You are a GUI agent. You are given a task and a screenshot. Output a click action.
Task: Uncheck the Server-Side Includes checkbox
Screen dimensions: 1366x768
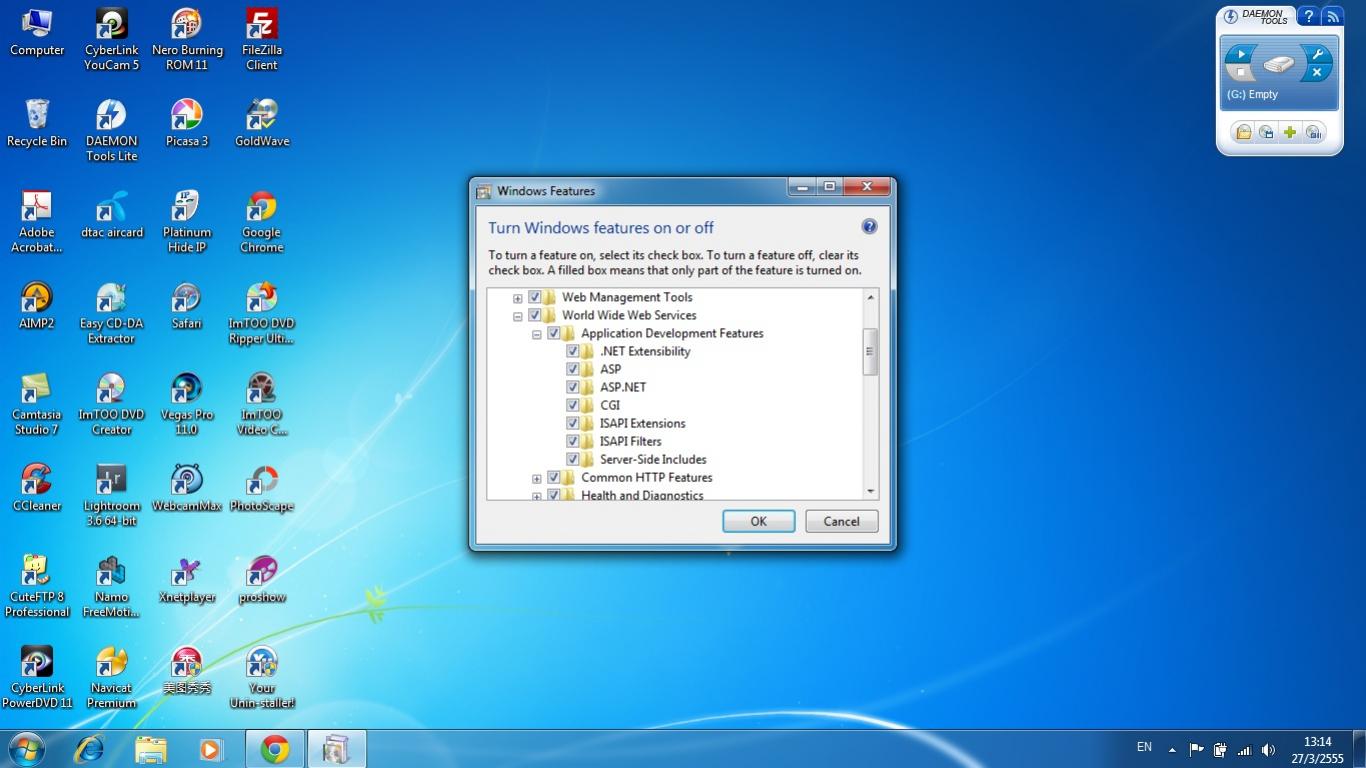click(573, 459)
